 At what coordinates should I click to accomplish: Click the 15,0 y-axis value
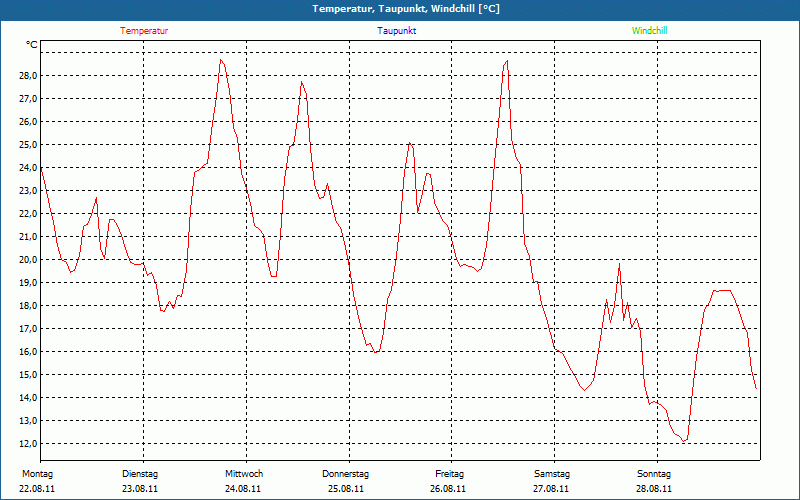coord(29,374)
